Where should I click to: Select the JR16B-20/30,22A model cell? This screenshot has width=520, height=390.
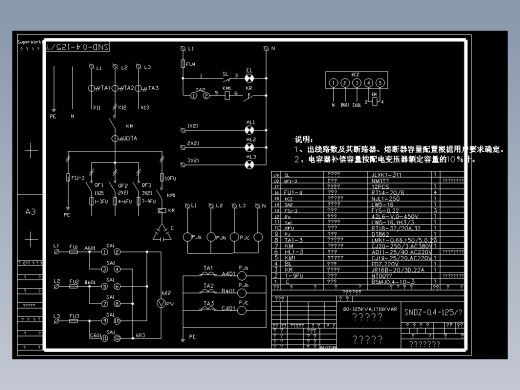coord(398,270)
